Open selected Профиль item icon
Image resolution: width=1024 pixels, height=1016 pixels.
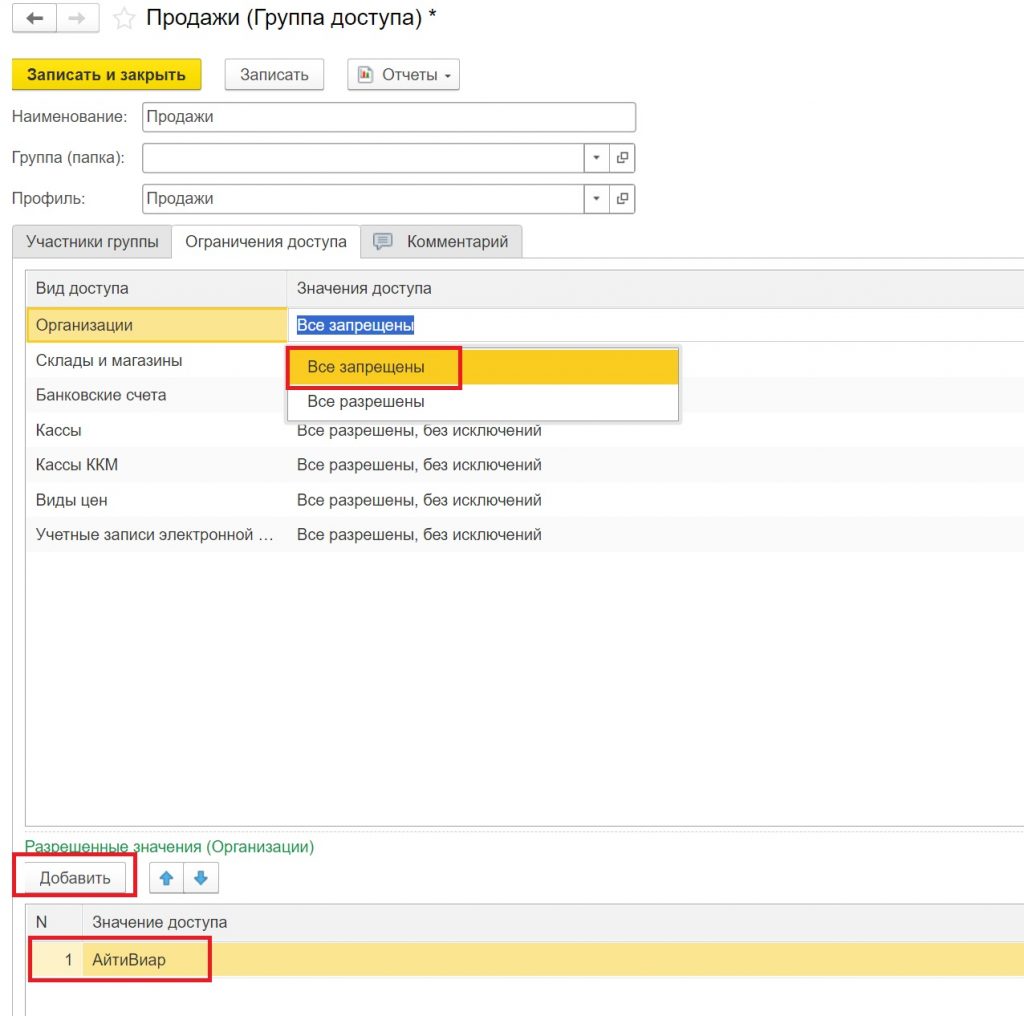[622, 198]
